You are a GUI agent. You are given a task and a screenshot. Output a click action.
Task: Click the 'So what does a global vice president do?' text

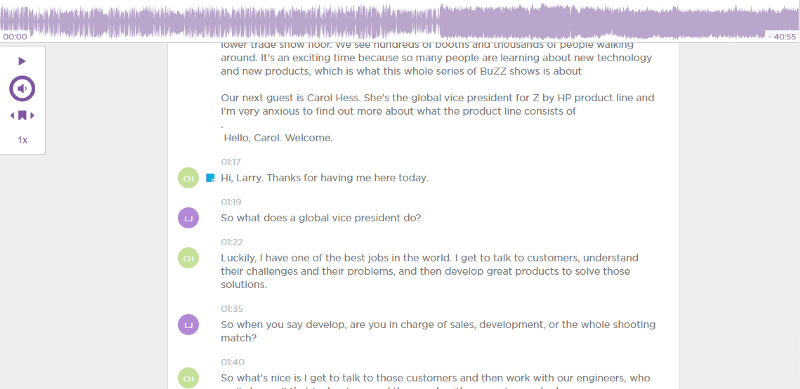320,218
